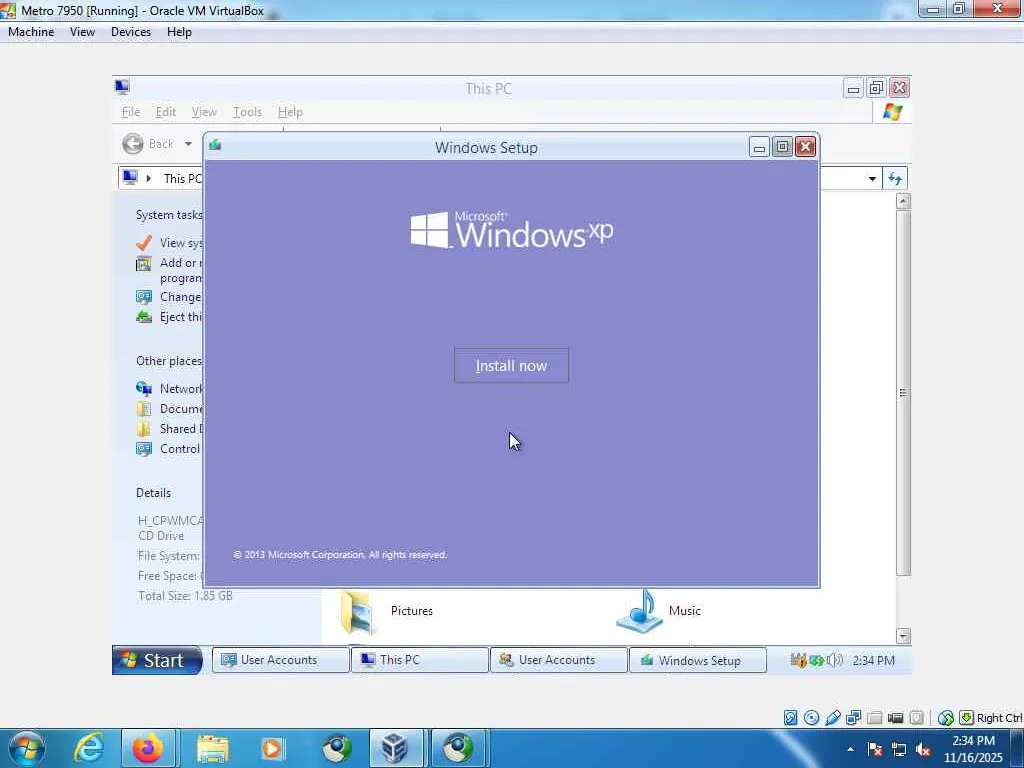Click the Windows flag logo in This PC
Screen dimensions: 1024x768
893,112
